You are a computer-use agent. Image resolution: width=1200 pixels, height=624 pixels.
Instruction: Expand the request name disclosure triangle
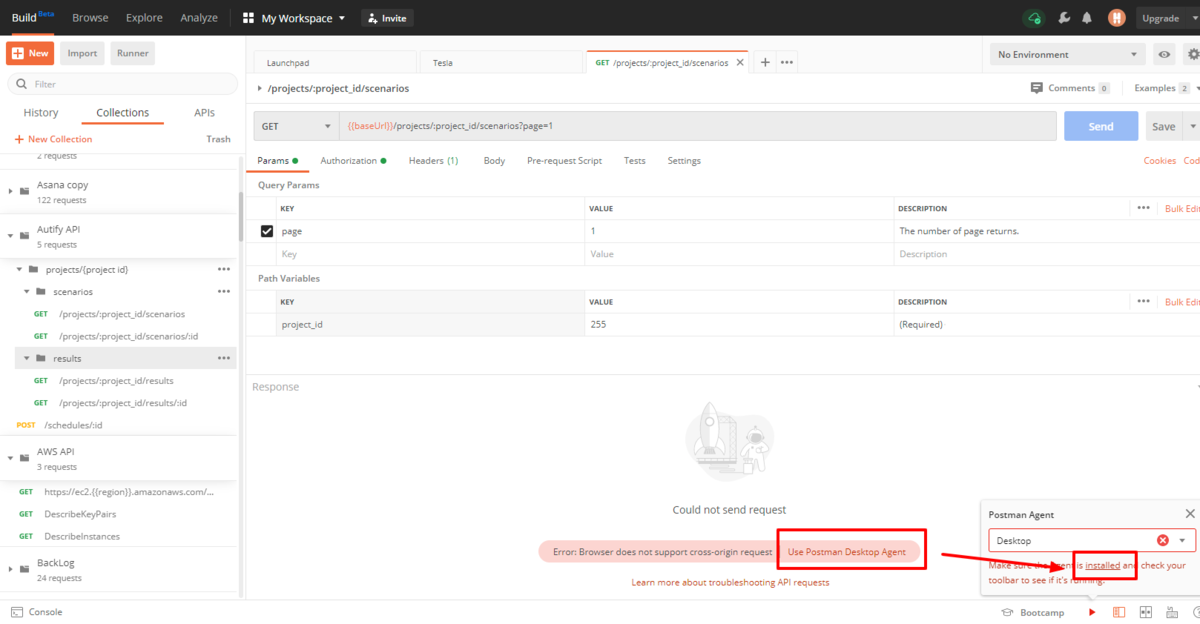point(260,89)
